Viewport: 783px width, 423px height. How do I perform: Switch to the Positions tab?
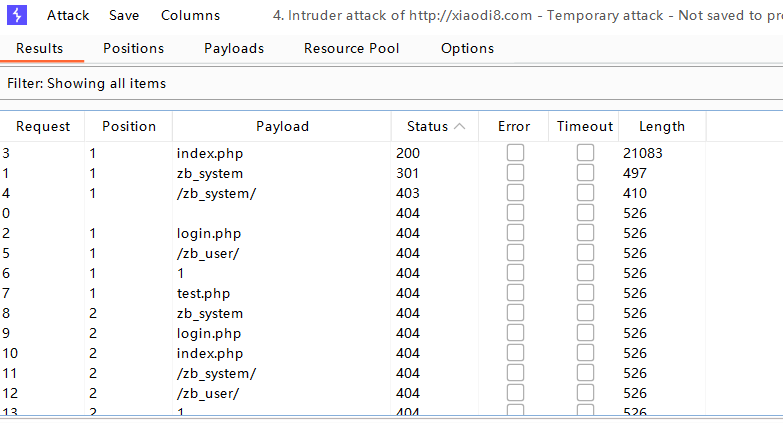(x=133, y=48)
